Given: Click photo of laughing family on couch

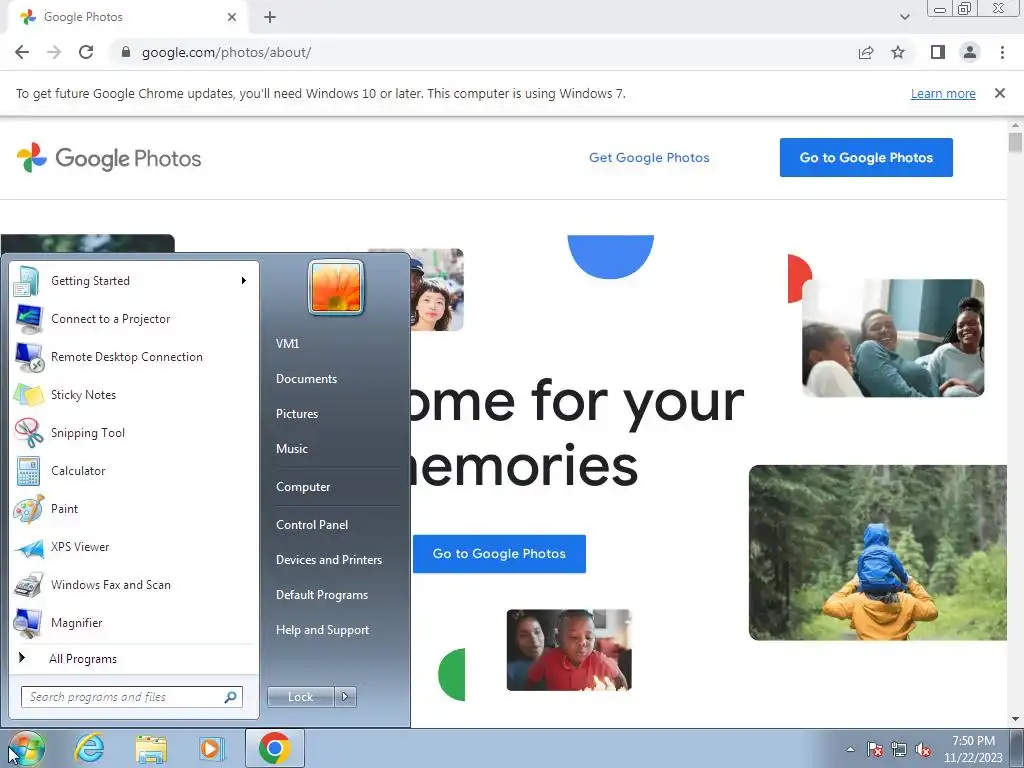Looking at the screenshot, I should (x=893, y=338).
